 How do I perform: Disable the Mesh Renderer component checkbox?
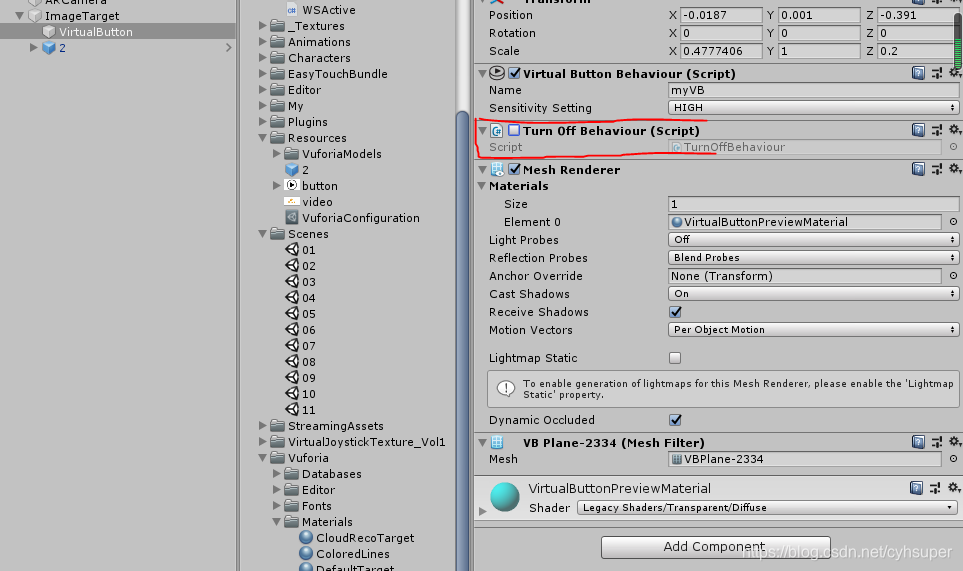pyautogui.click(x=515, y=169)
